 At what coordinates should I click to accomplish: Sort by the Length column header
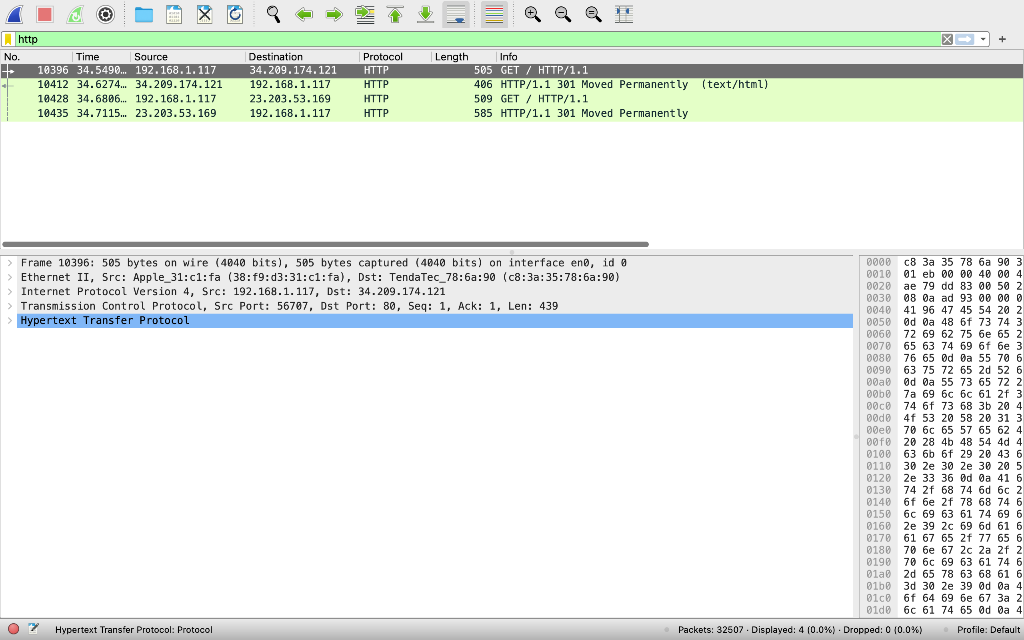[x=464, y=57]
